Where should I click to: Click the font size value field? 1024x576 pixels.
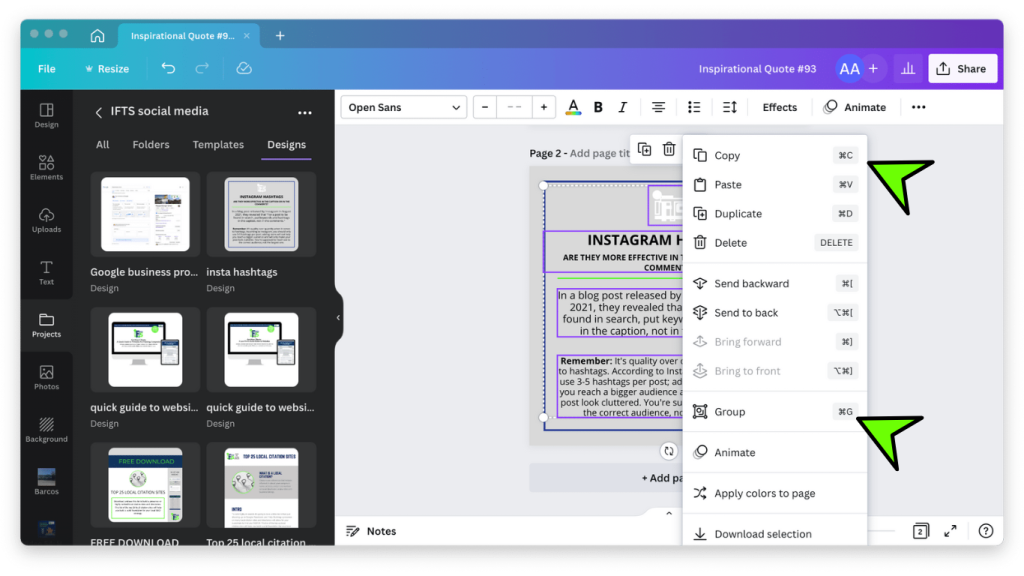coord(514,107)
